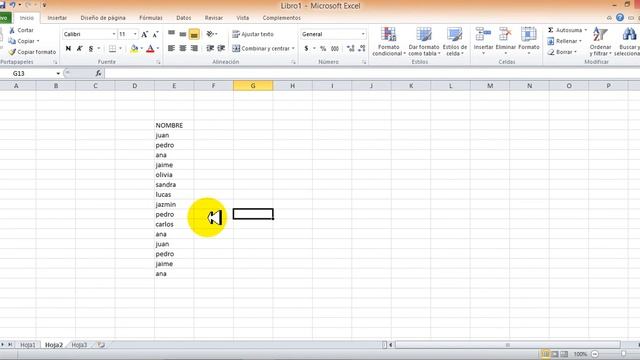Apply percent style format
The height and width of the screenshot is (360, 640).
click(323, 49)
